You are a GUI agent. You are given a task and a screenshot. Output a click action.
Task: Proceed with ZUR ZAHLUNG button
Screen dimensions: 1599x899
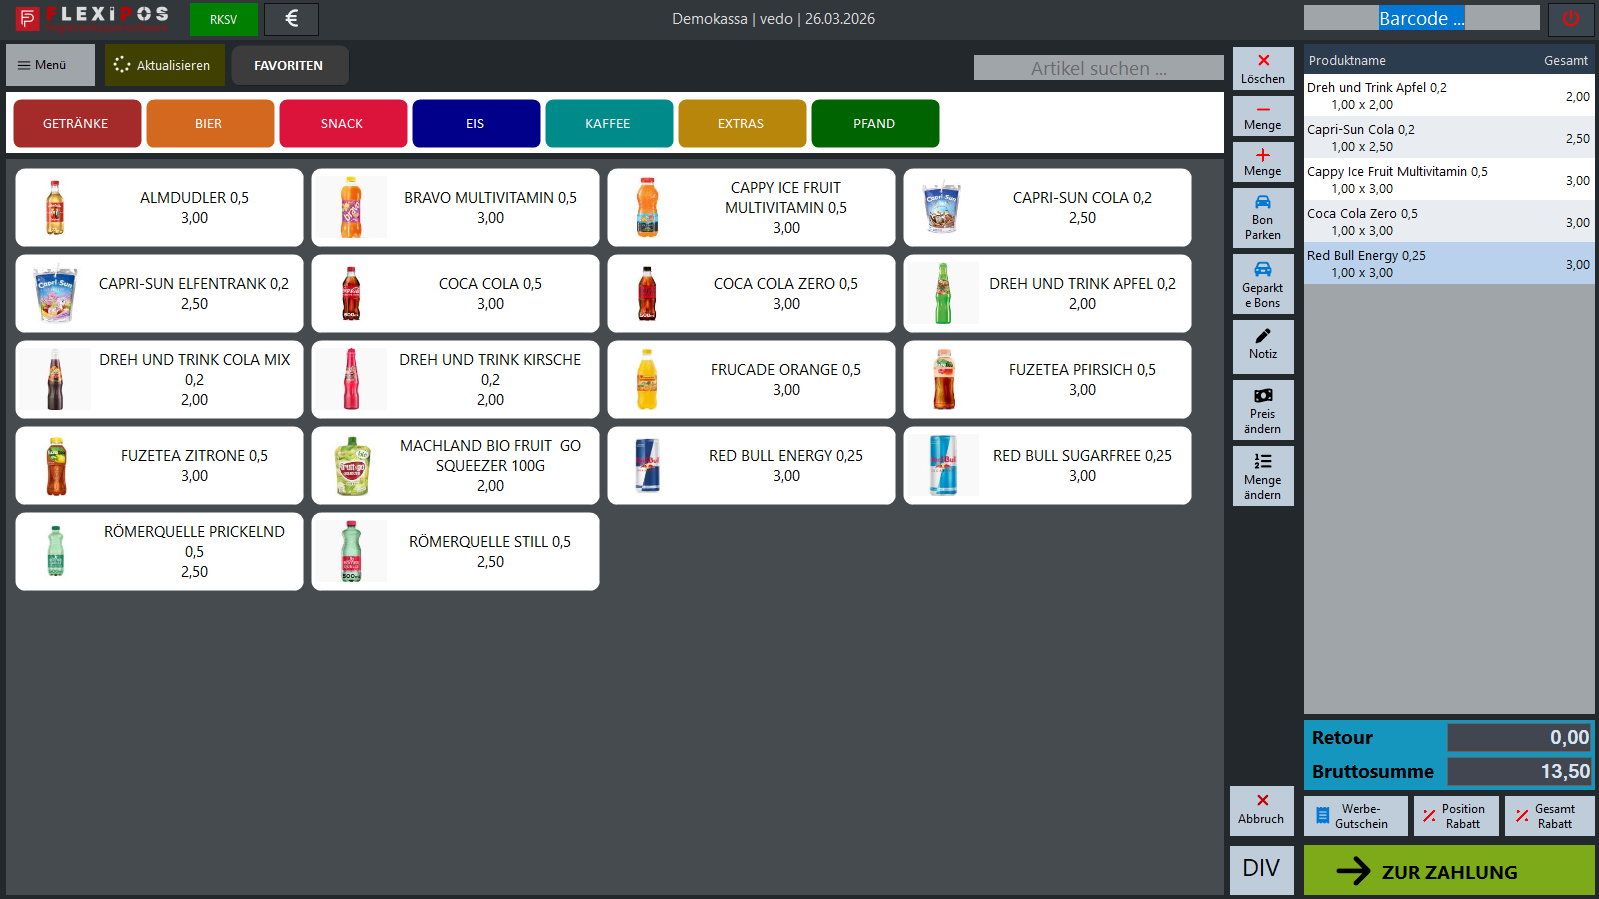(x=1448, y=871)
